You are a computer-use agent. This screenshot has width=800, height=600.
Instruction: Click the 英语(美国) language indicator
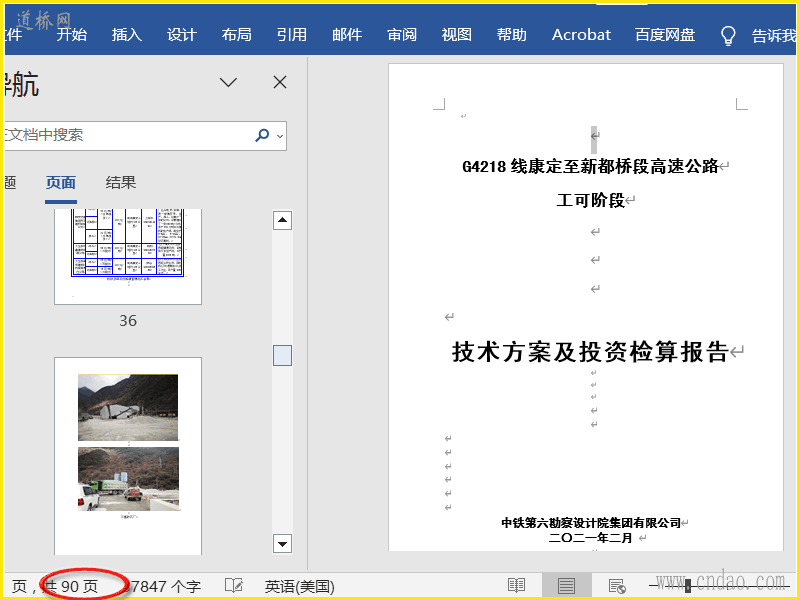[x=299, y=587]
